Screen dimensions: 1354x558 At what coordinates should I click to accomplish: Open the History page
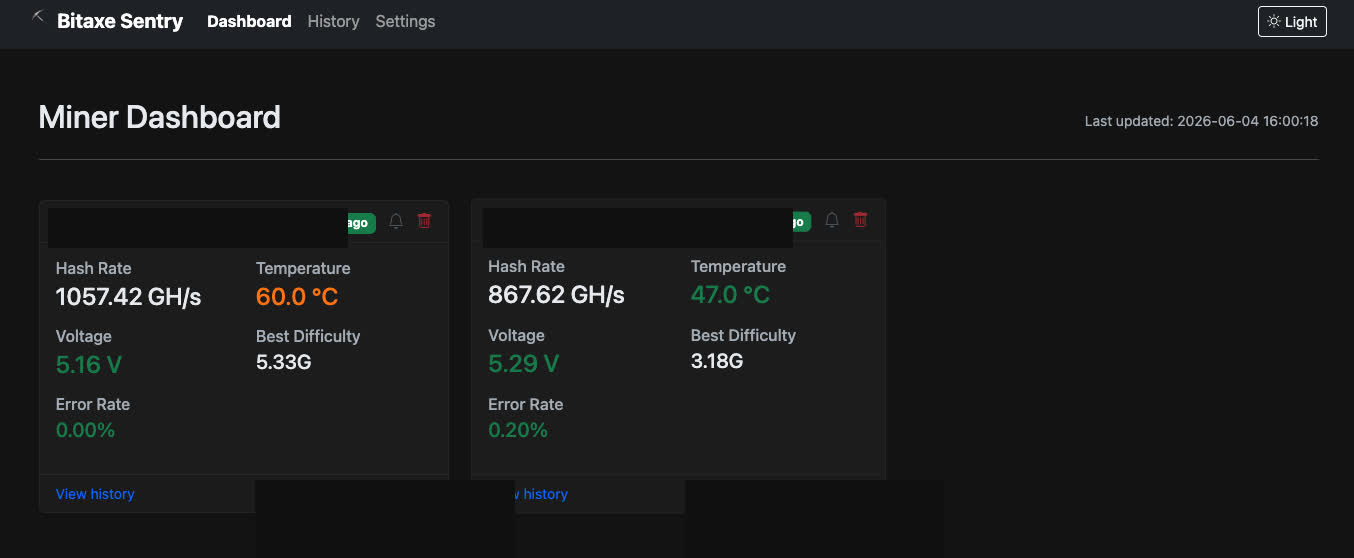[x=333, y=21]
